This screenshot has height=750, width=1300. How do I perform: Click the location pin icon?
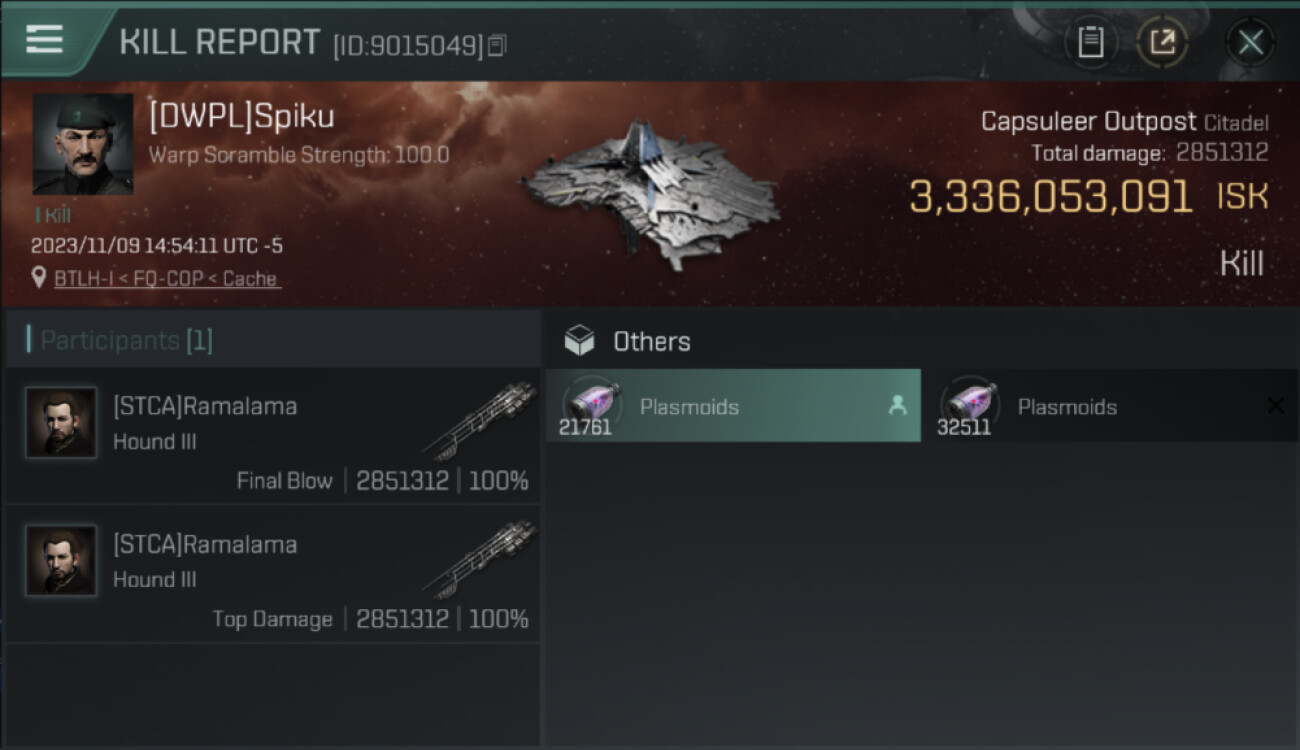coord(38,278)
